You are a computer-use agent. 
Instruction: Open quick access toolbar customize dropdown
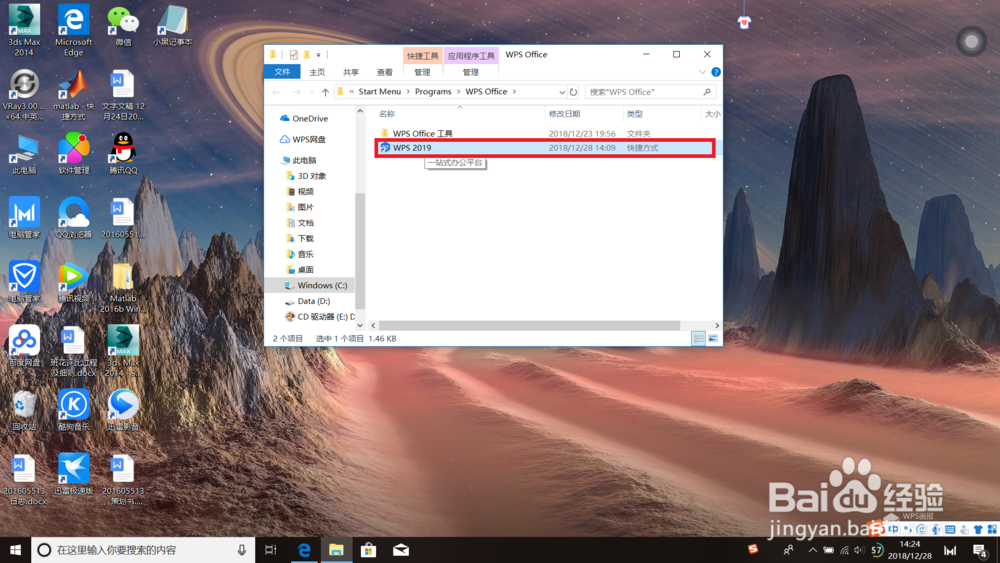318,55
